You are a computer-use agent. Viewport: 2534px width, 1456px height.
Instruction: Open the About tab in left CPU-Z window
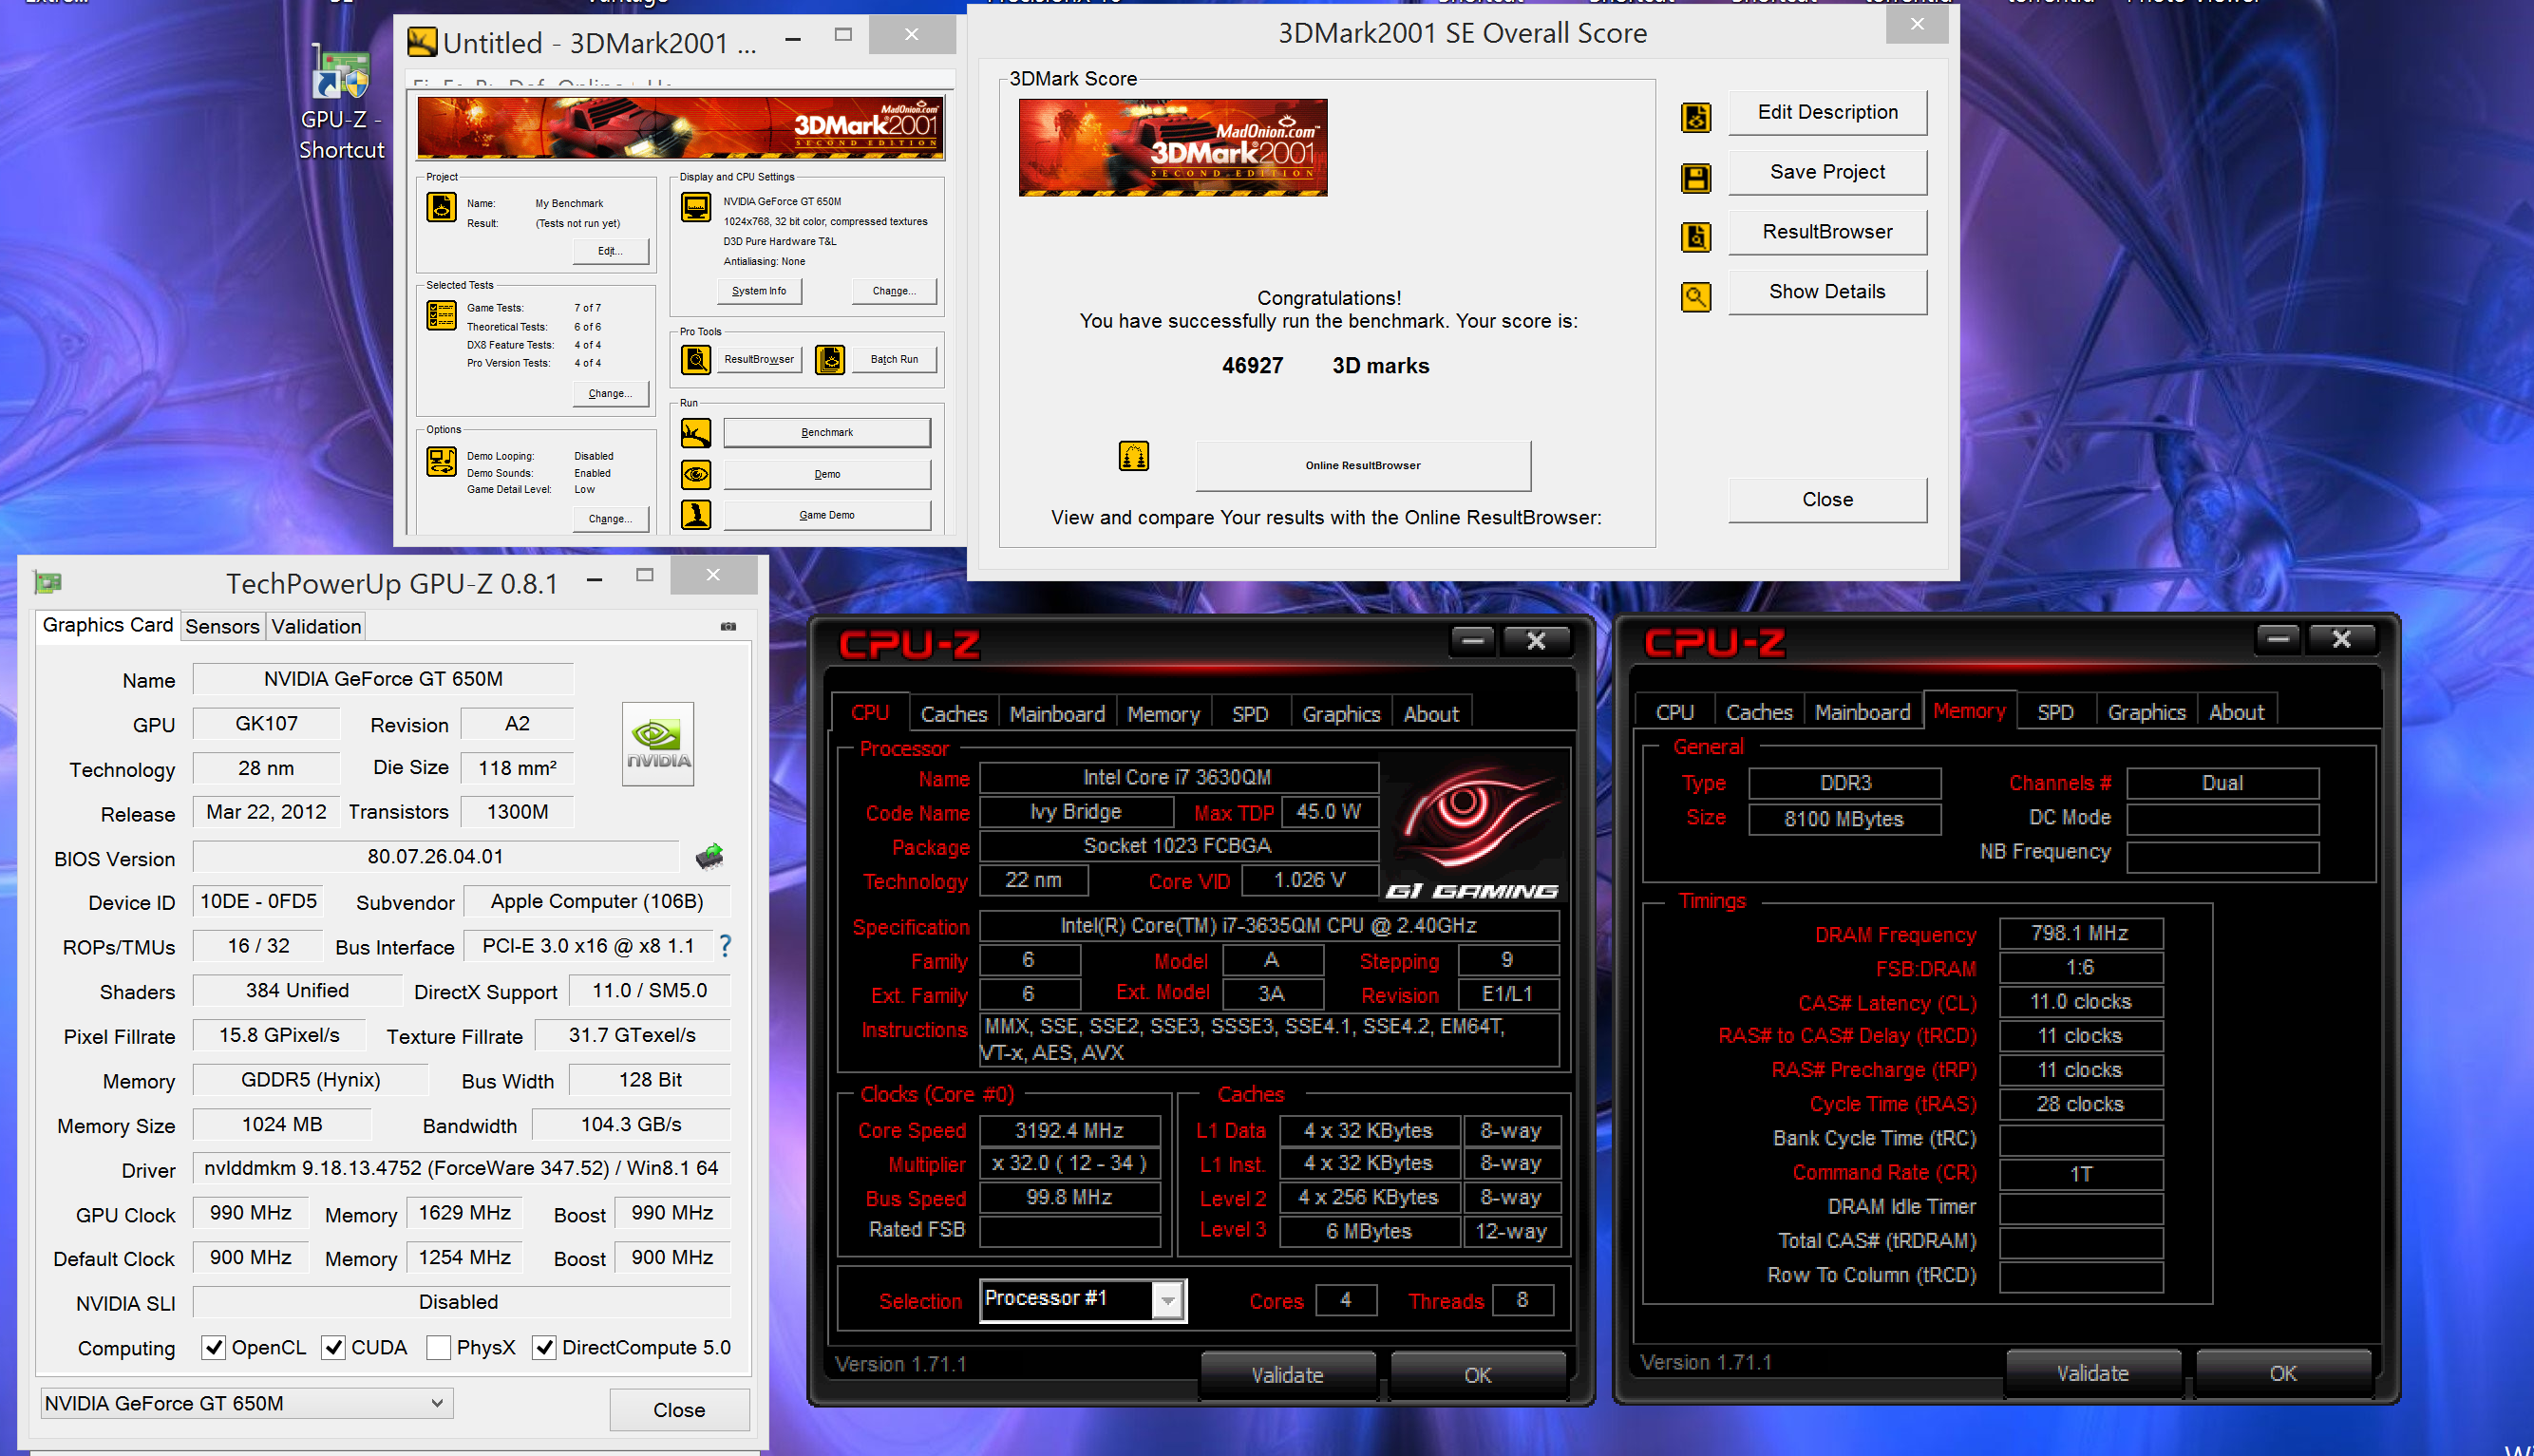click(1431, 714)
